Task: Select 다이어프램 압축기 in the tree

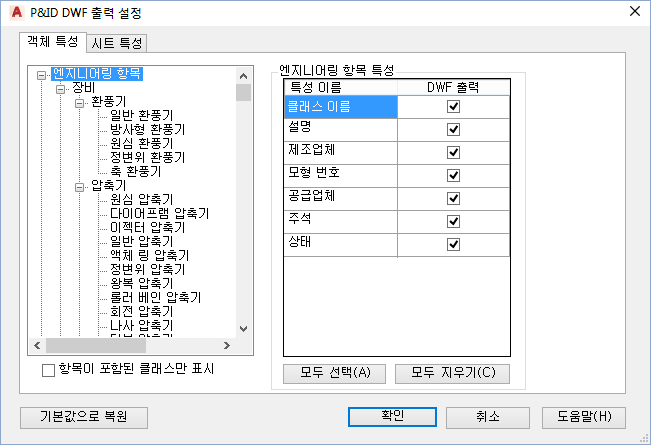Action: click(x=159, y=213)
